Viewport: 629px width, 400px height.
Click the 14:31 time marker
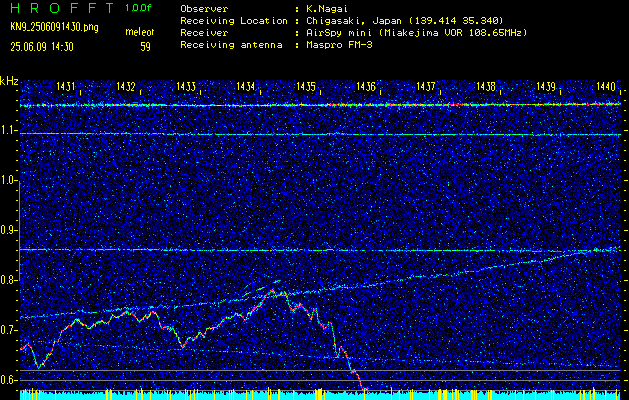pos(65,86)
